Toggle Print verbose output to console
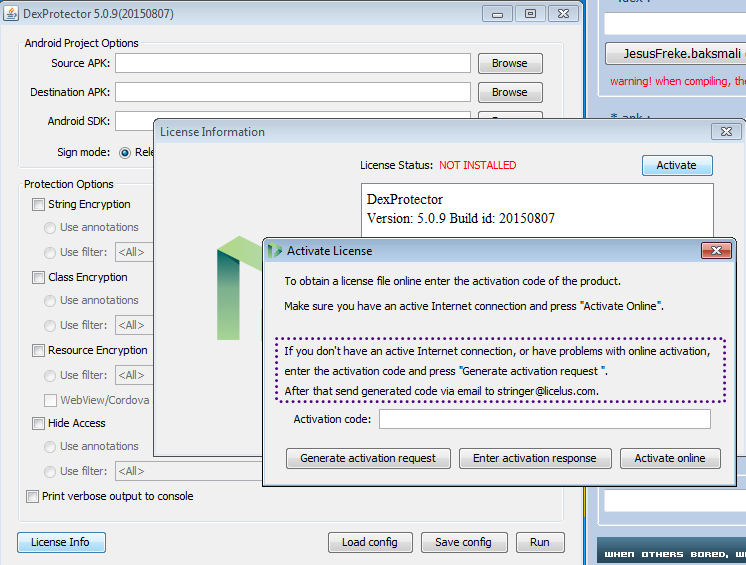Screen dimensions: 746x565 (x=32, y=497)
